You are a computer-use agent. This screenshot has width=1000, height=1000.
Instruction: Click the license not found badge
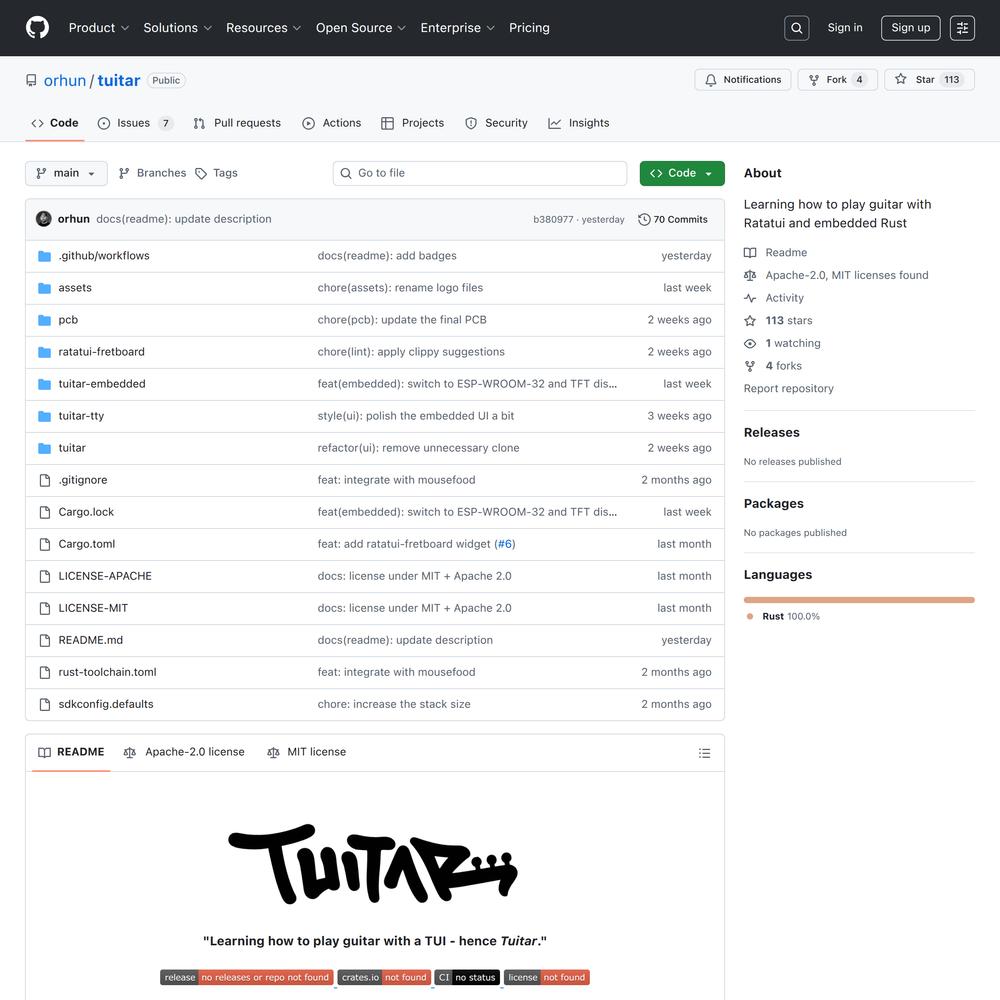547,978
